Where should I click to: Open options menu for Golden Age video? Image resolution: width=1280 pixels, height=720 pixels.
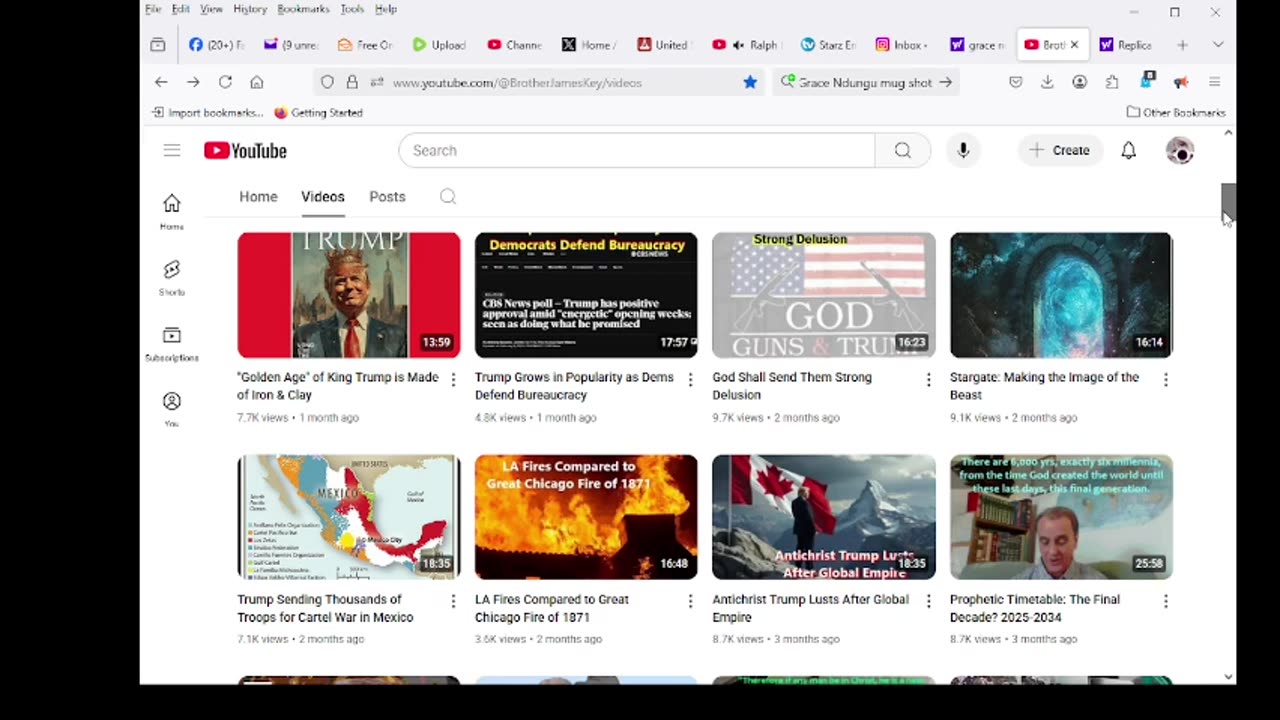click(x=453, y=379)
